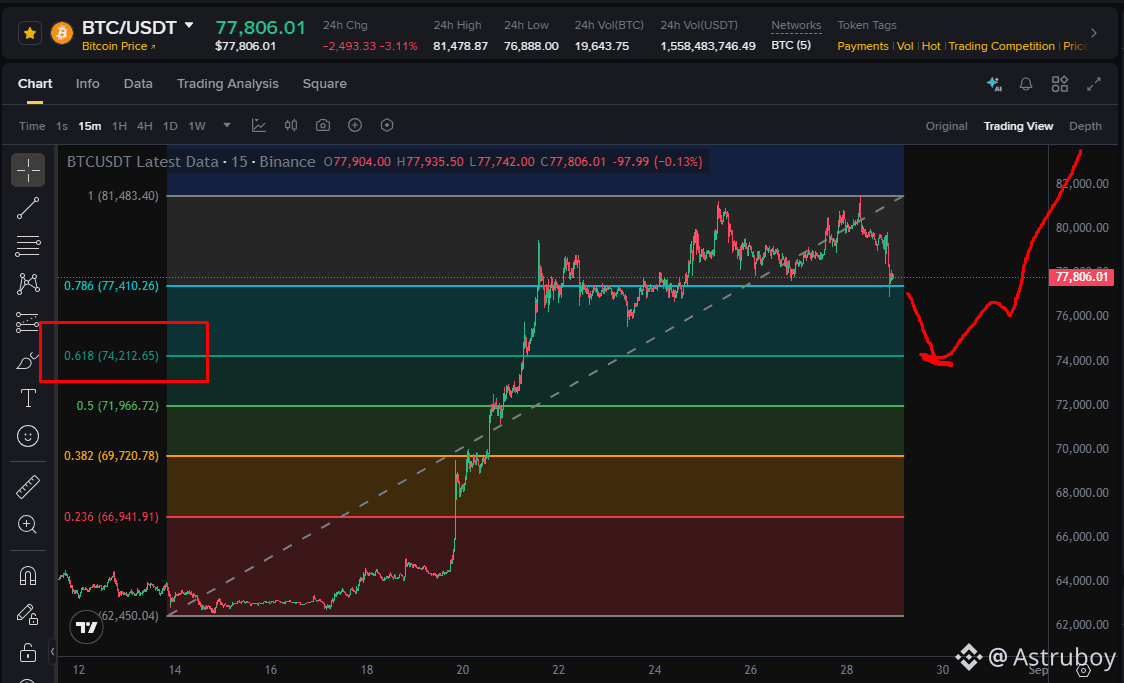The width and height of the screenshot is (1124, 683).
Task: Select the trend line drawing tool
Action: (28, 209)
